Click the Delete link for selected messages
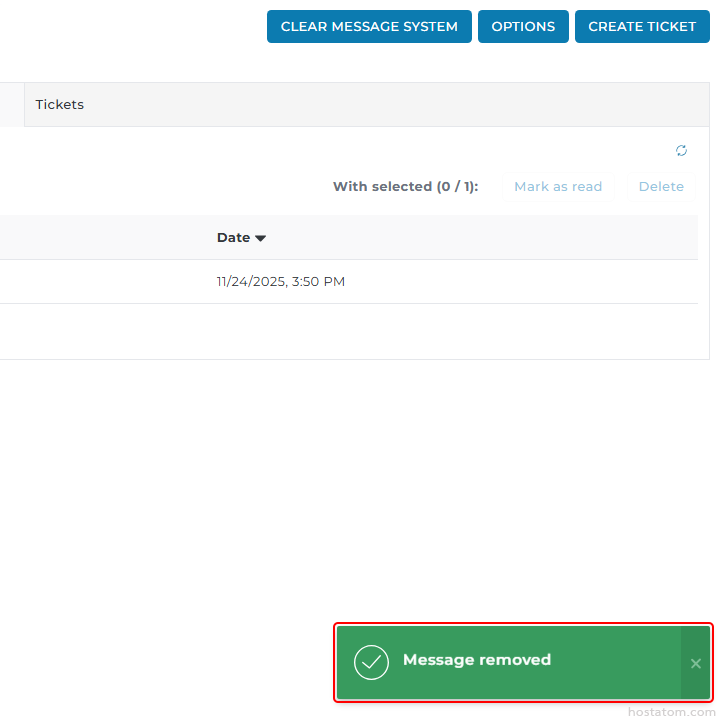The width and height of the screenshot is (720, 720). [661, 187]
